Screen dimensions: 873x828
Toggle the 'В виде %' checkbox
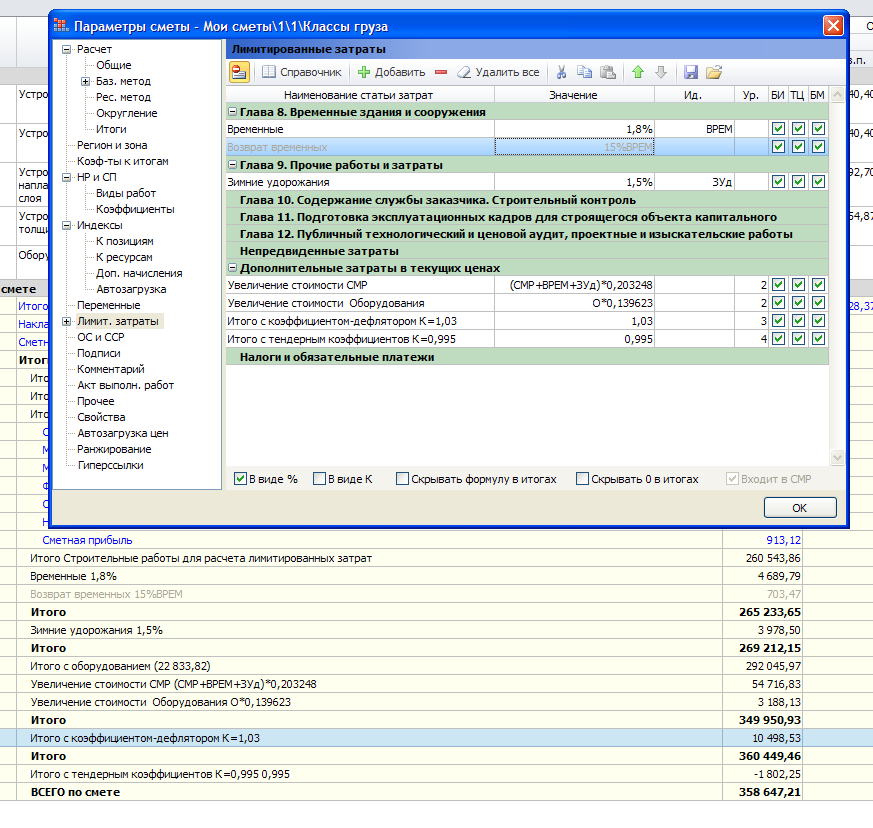pyautogui.click(x=240, y=479)
